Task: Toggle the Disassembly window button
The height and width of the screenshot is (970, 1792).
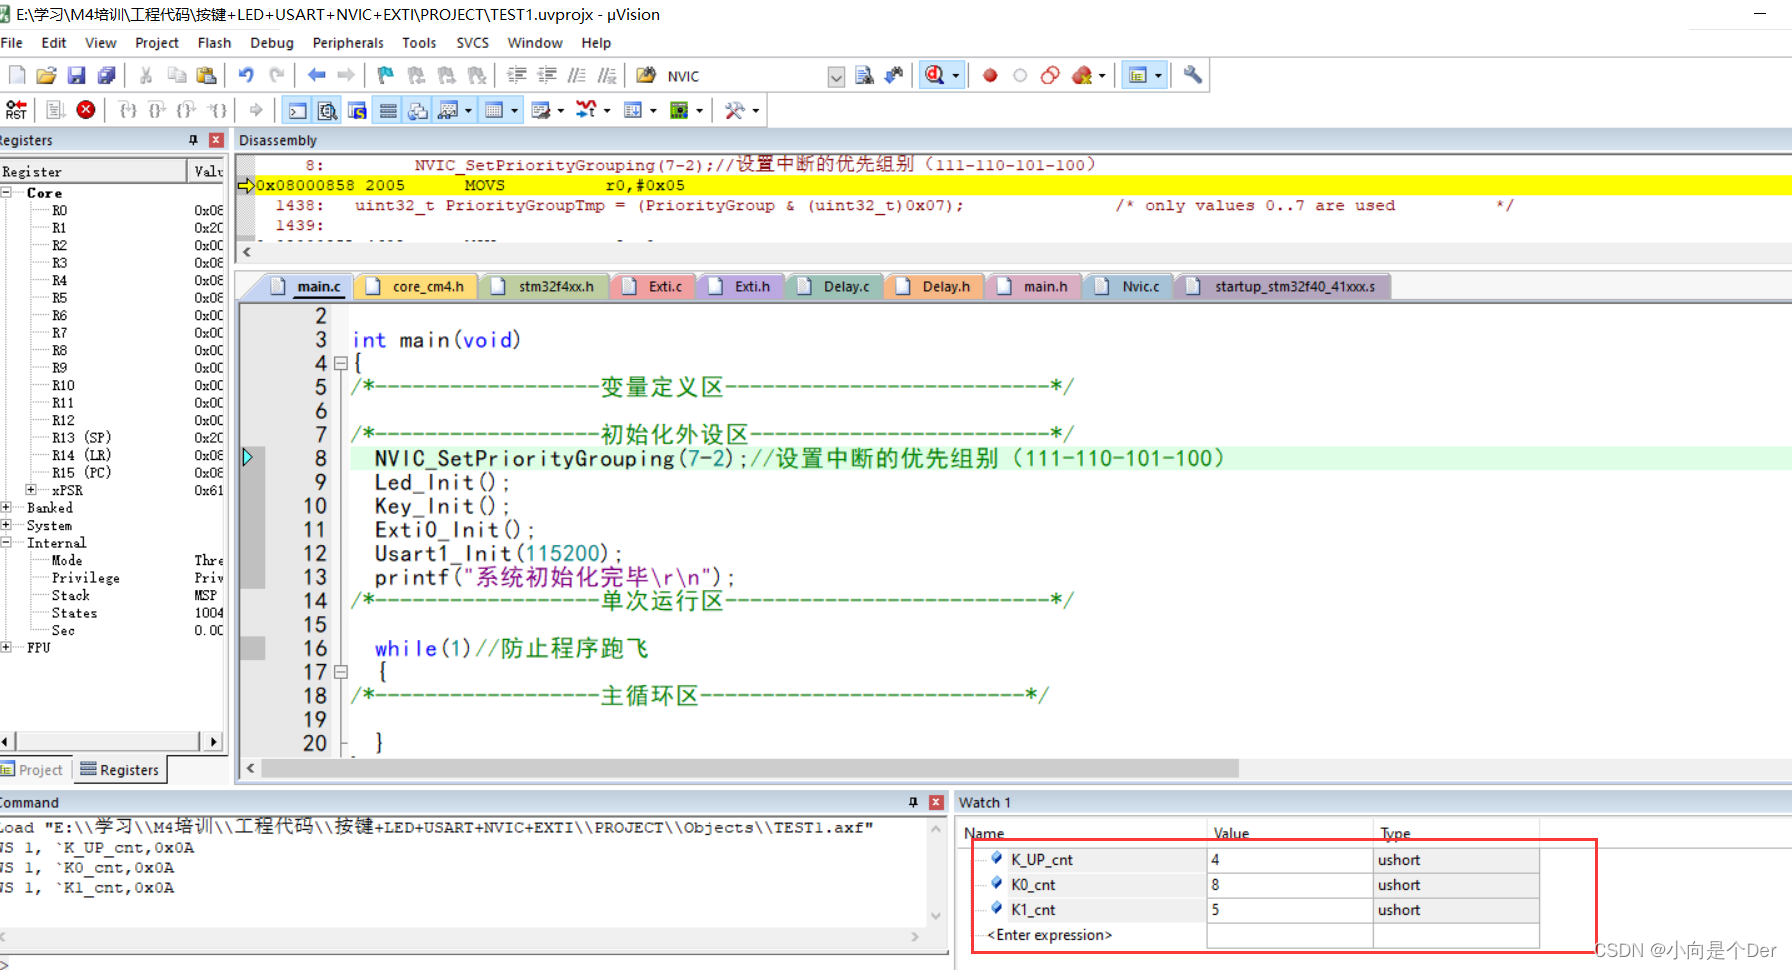Action: coord(327,110)
